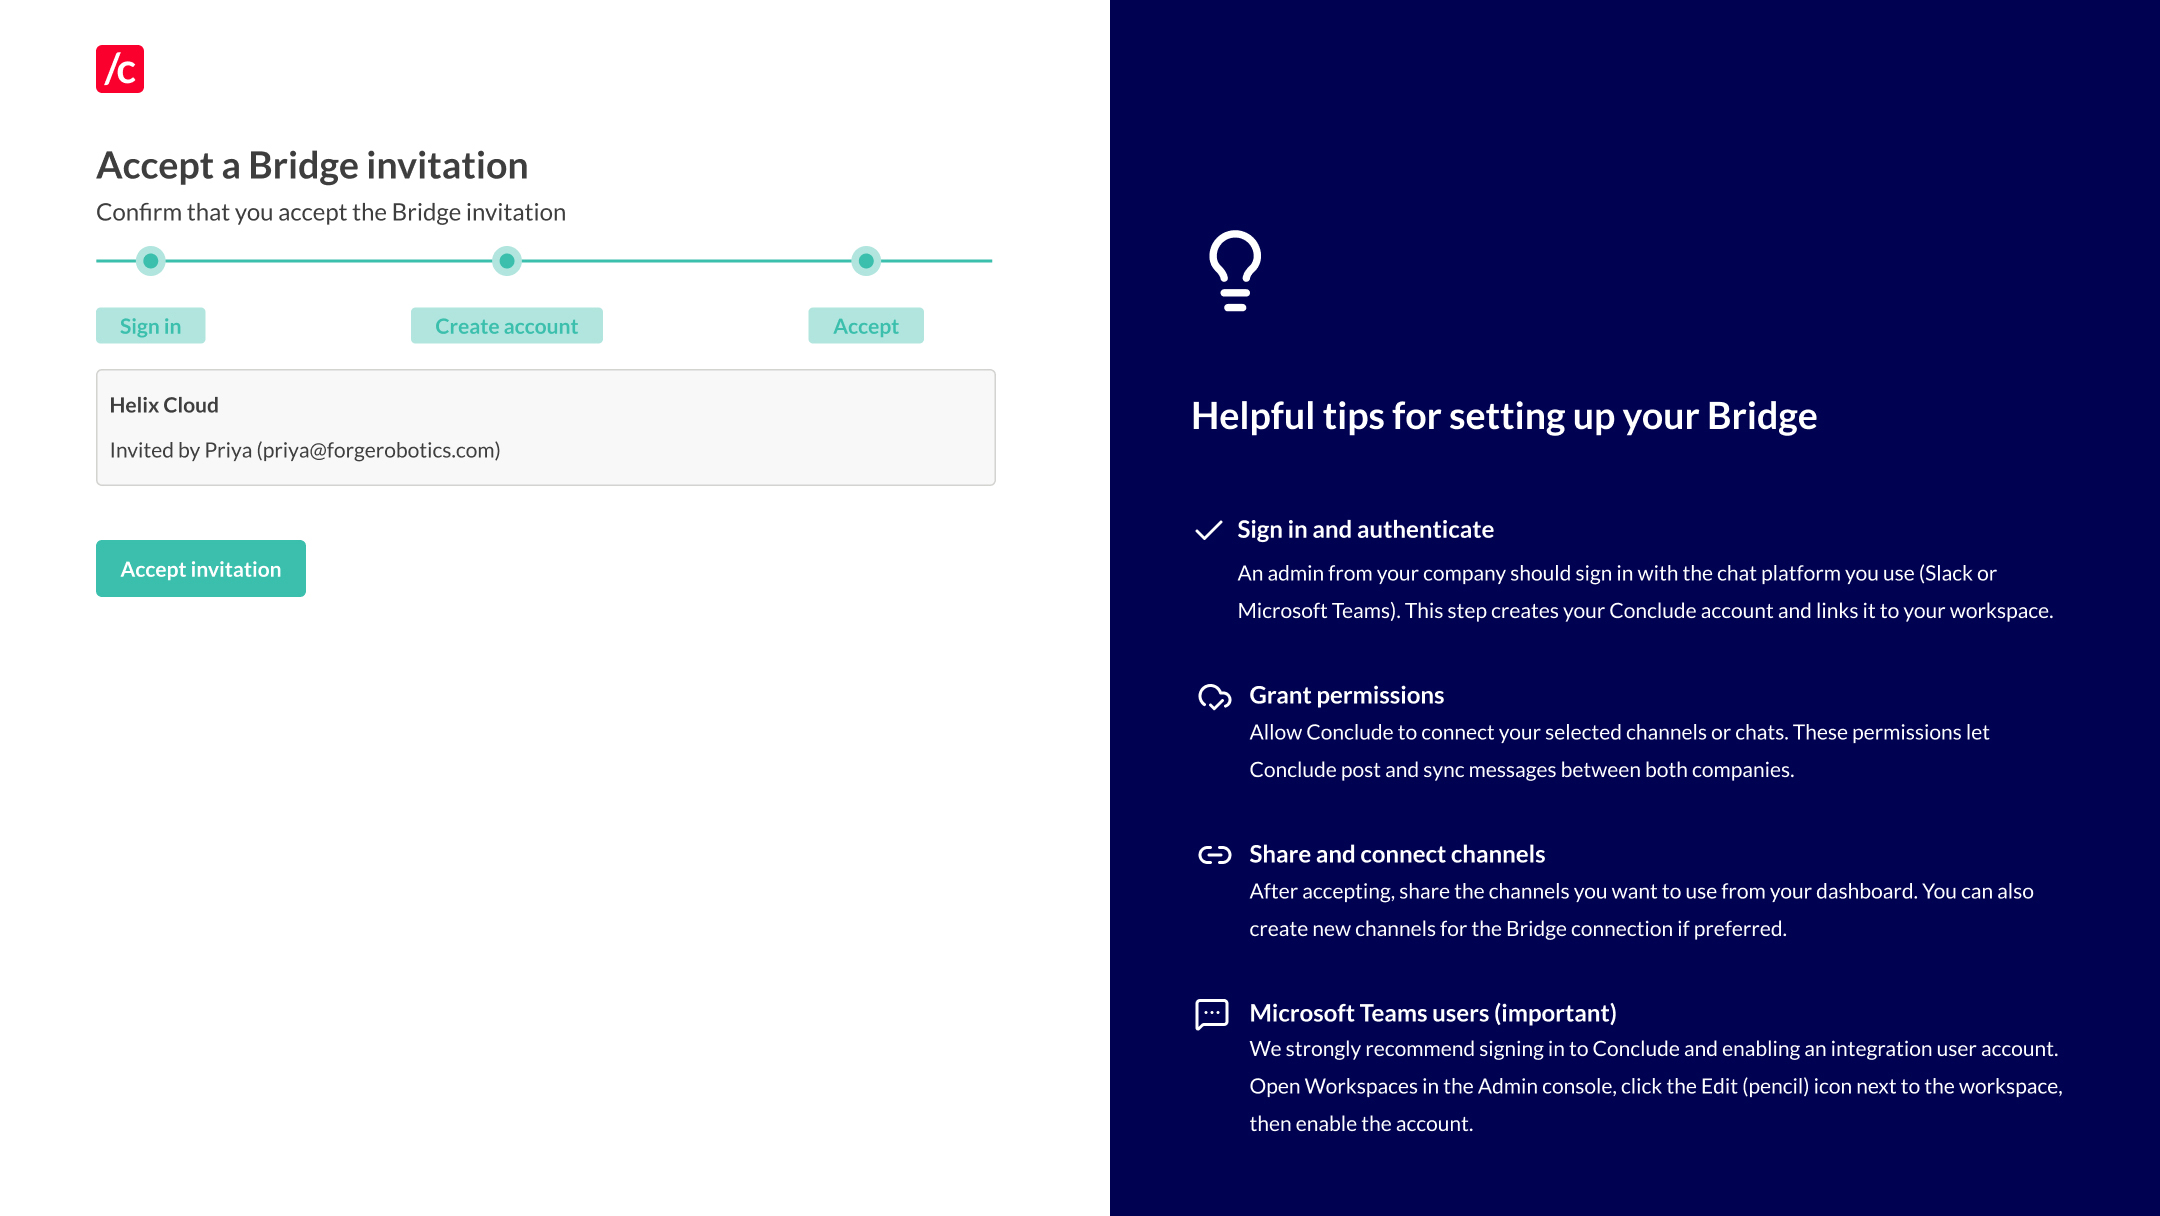This screenshot has height=1216, width=2160.
Task: Click the chat bubble icon beside Microsoft Teams users
Action: pyautogui.click(x=1212, y=1014)
